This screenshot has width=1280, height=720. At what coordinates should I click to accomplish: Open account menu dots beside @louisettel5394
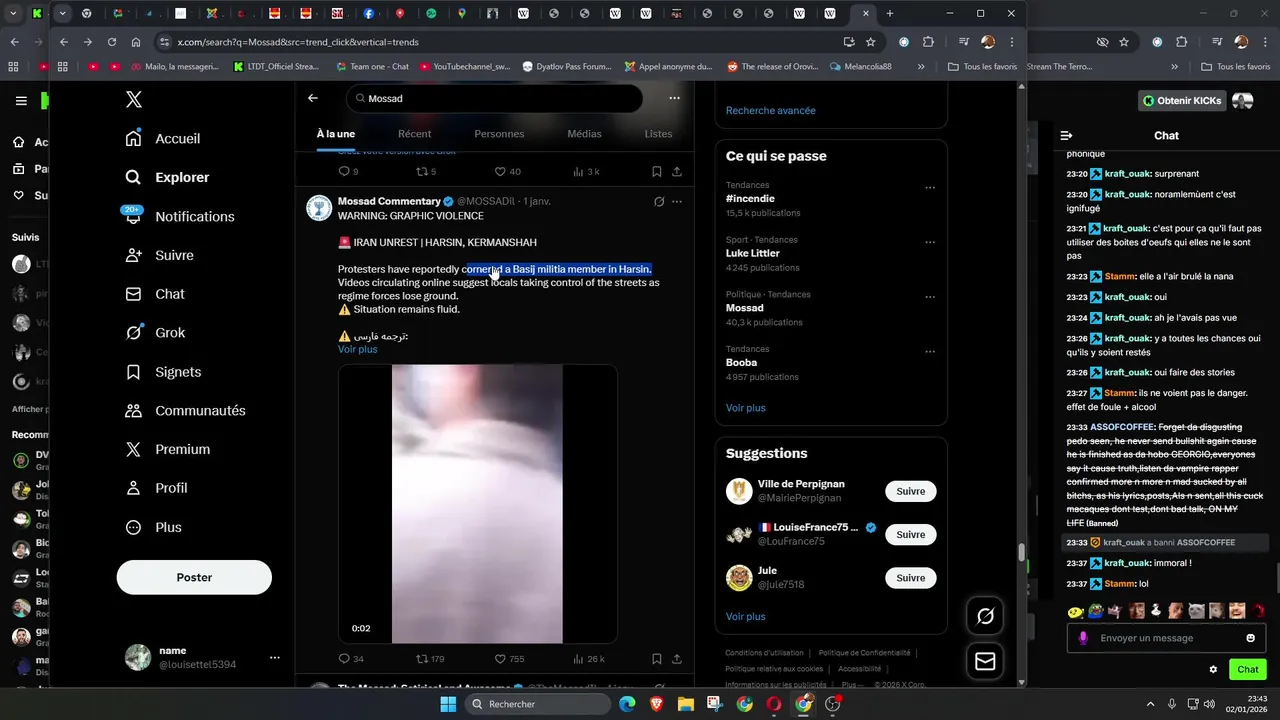pos(274,658)
